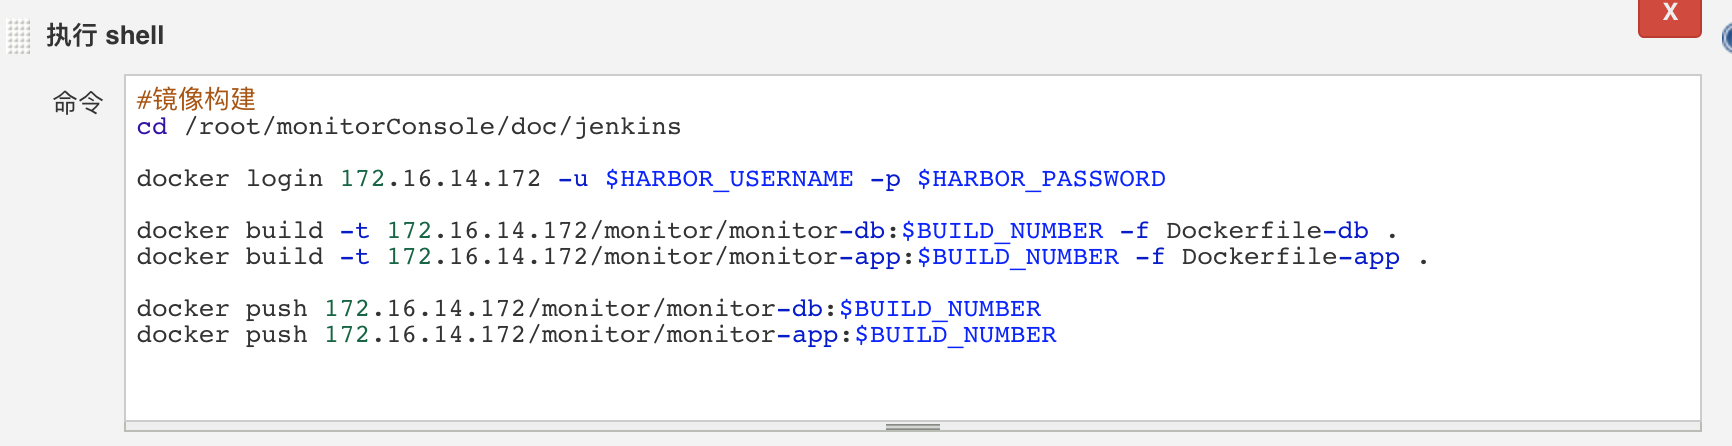Viewport: 1732px width, 446px height.
Task: Click $BUILD_NUMBER in the monitor-db build line
Action: (1002, 231)
